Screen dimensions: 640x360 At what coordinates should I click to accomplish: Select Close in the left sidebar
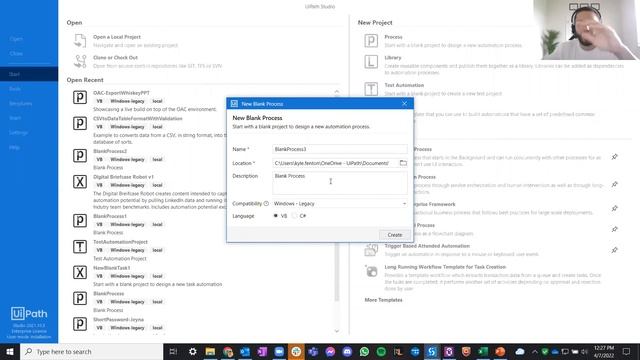16,53
